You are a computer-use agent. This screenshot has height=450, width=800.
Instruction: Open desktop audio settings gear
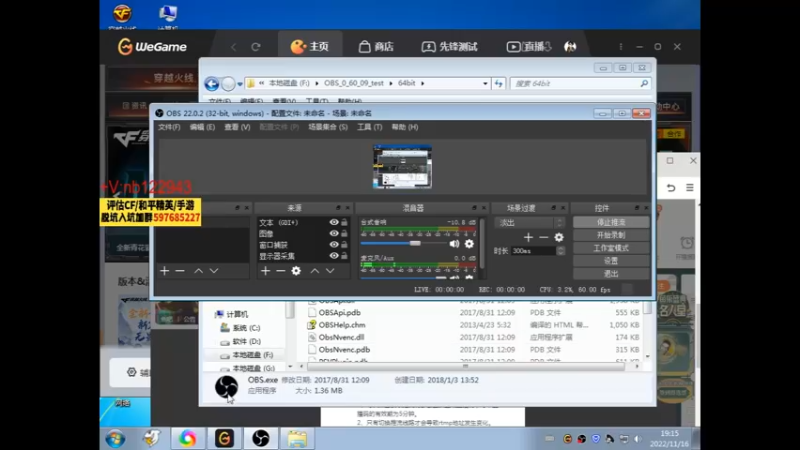coord(469,244)
